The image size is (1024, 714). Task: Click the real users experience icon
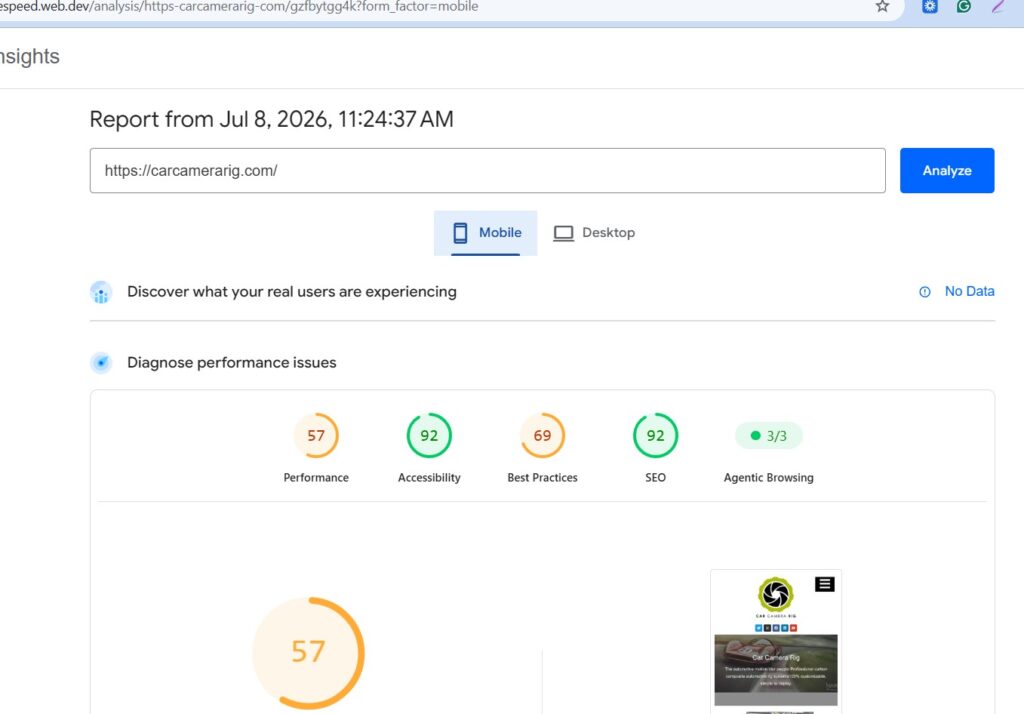coord(101,292)
